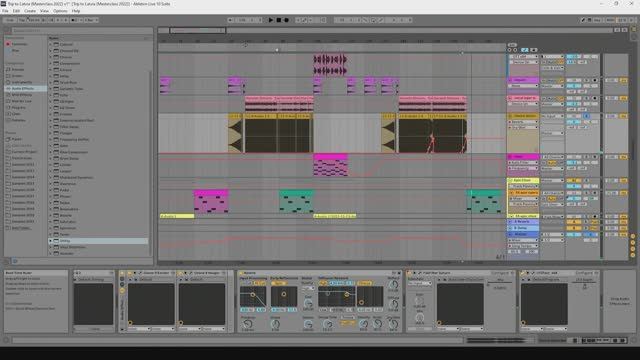640x360 pixels.
Task: Toggle Key map mode switch
Action: (598, 20)
